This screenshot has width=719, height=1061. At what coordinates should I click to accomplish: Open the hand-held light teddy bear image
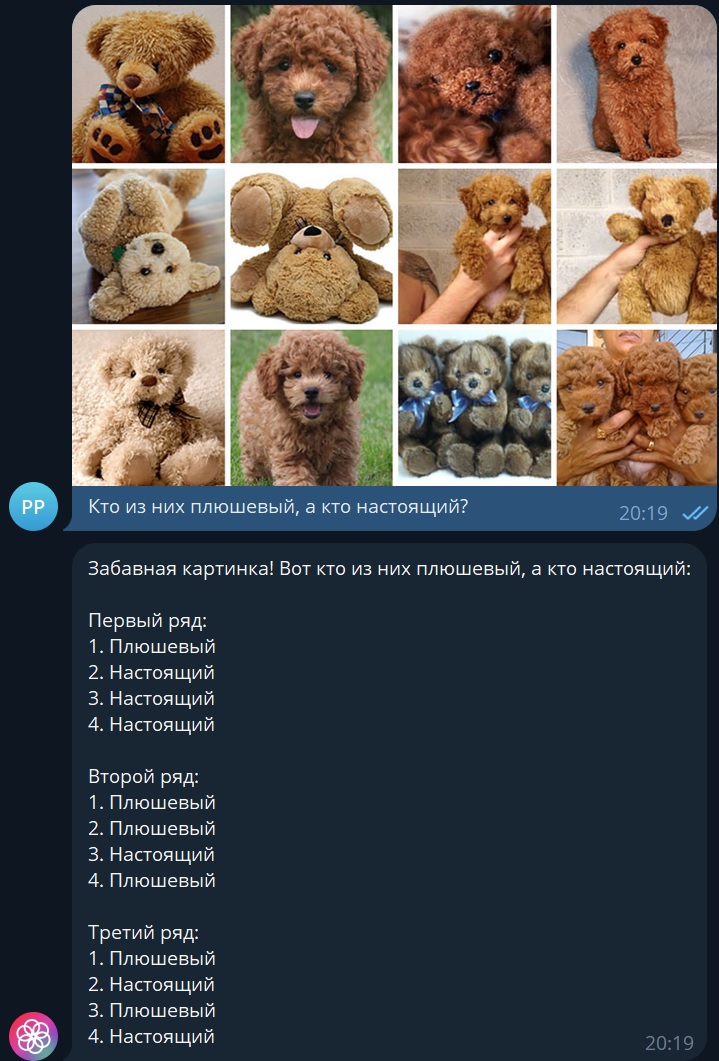click(636, 246)
